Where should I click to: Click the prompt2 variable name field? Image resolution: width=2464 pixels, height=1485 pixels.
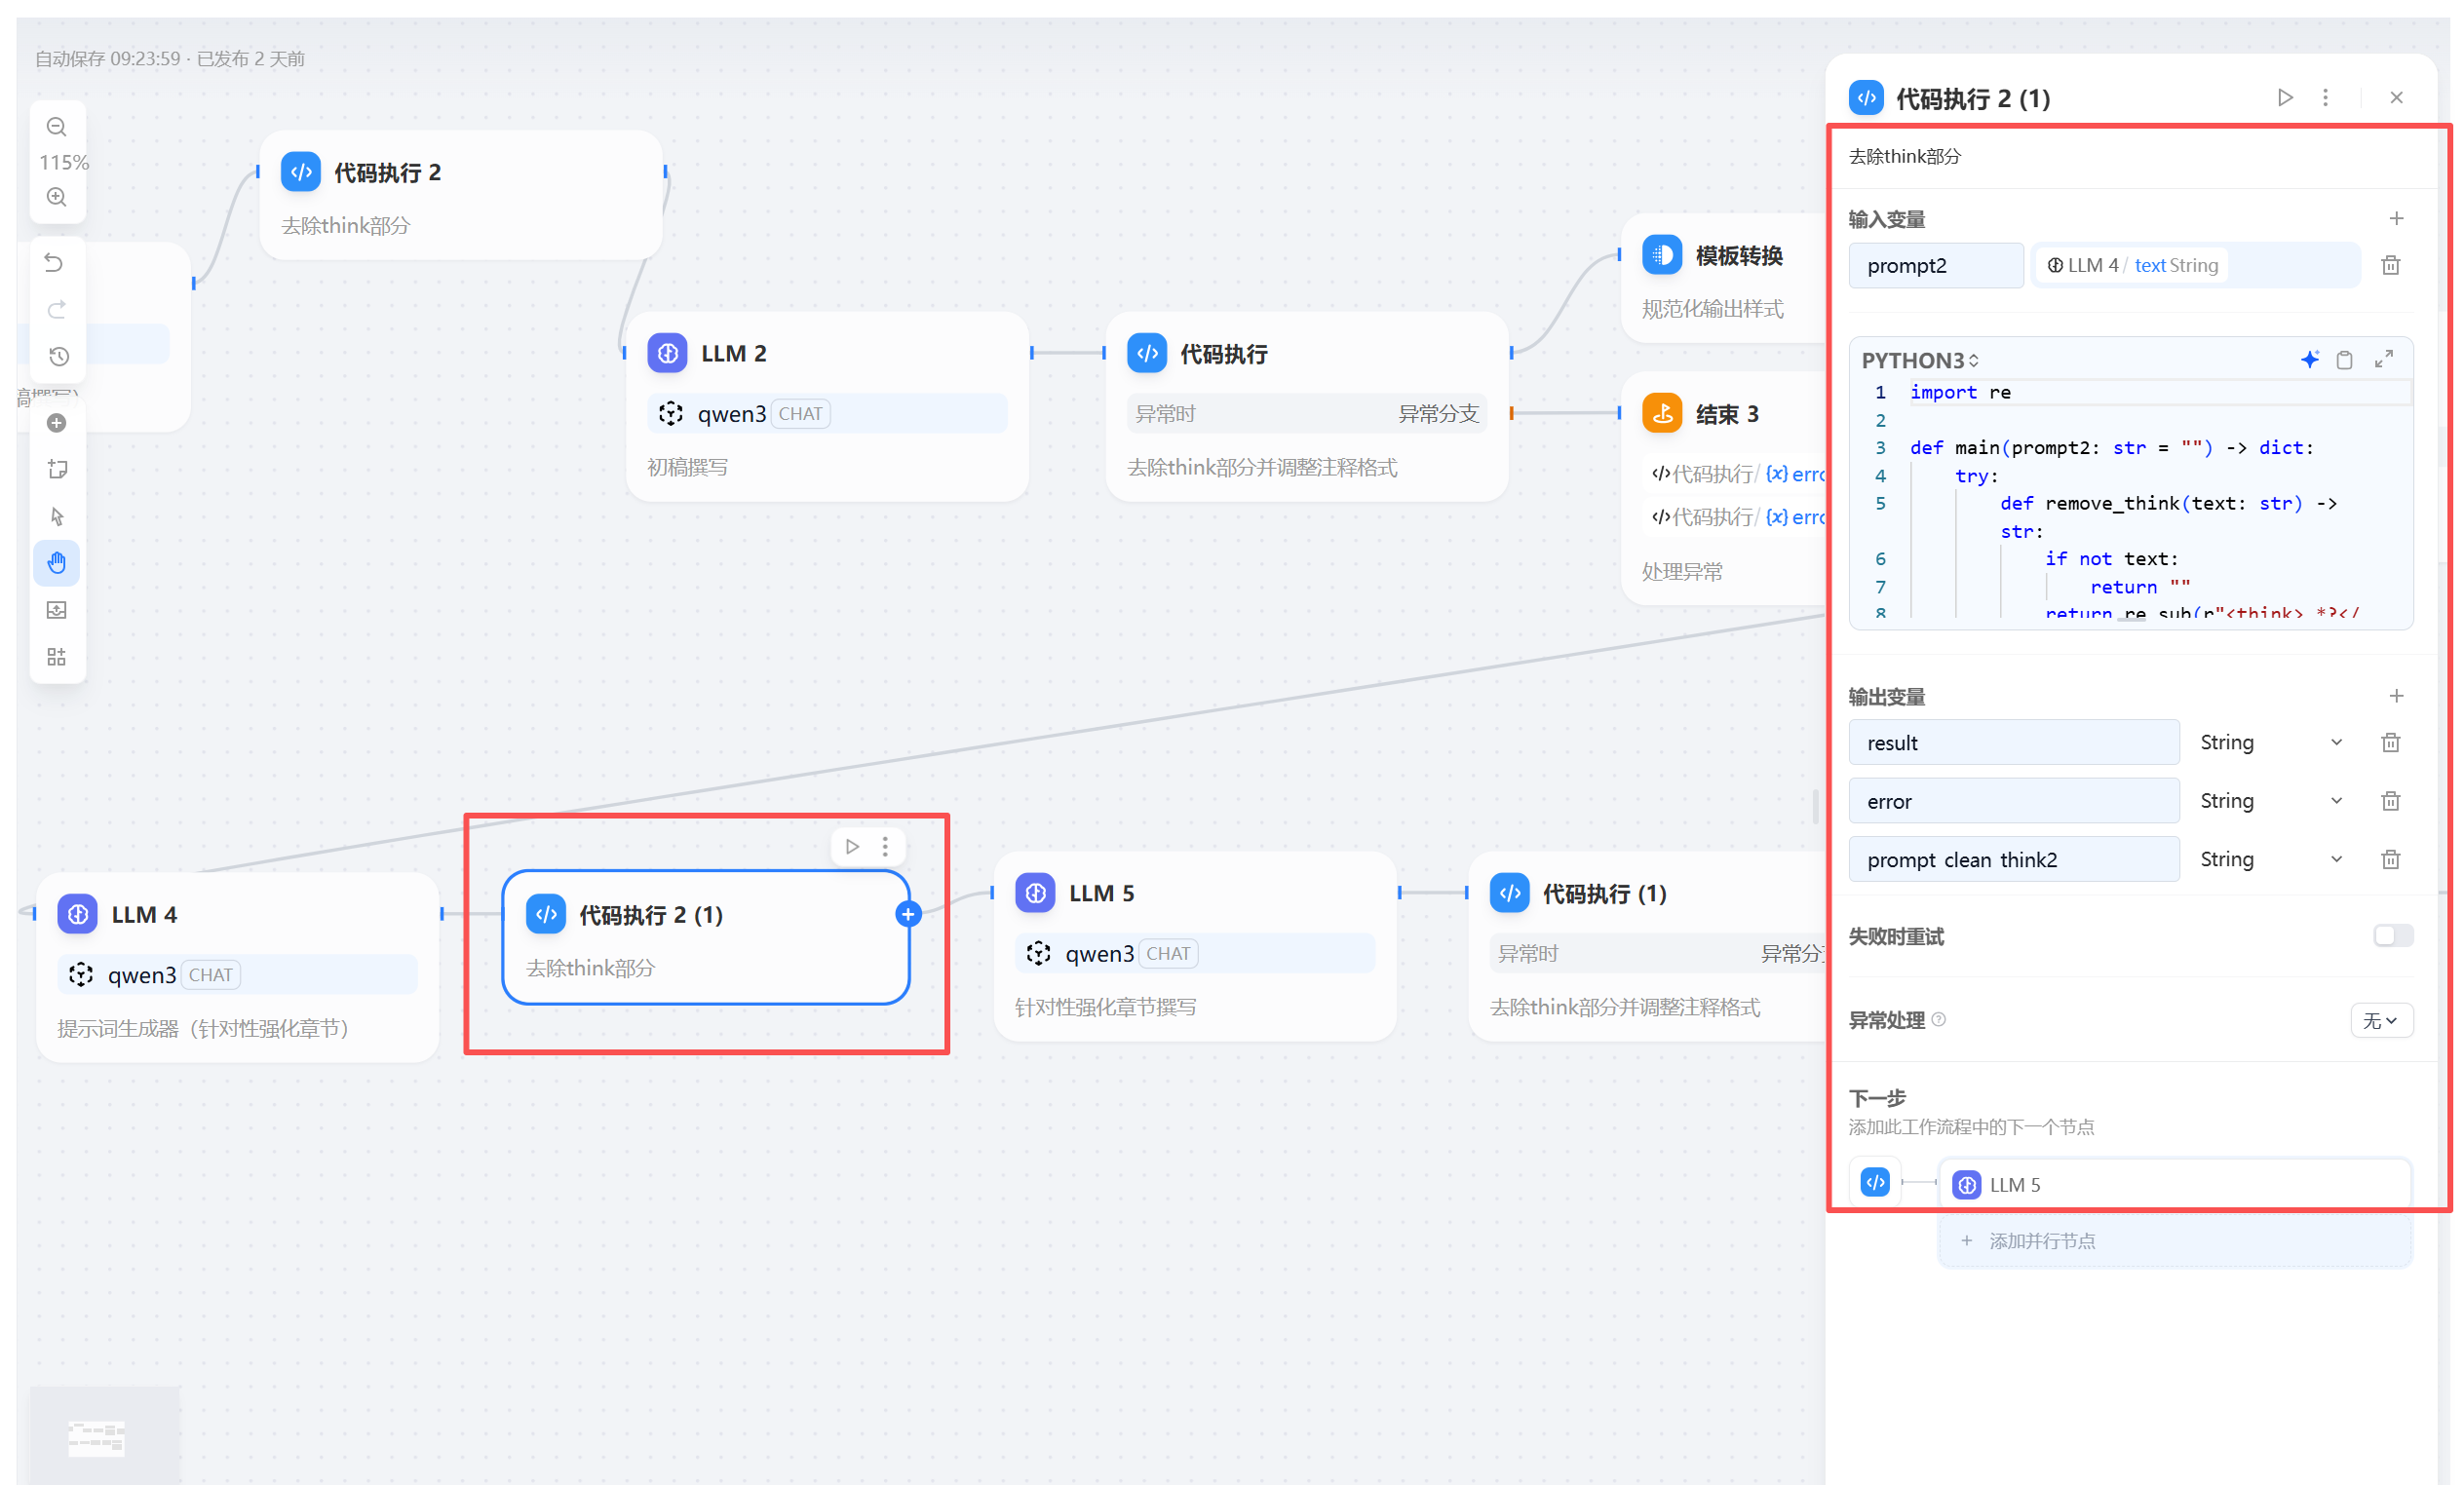point(1935,265)
